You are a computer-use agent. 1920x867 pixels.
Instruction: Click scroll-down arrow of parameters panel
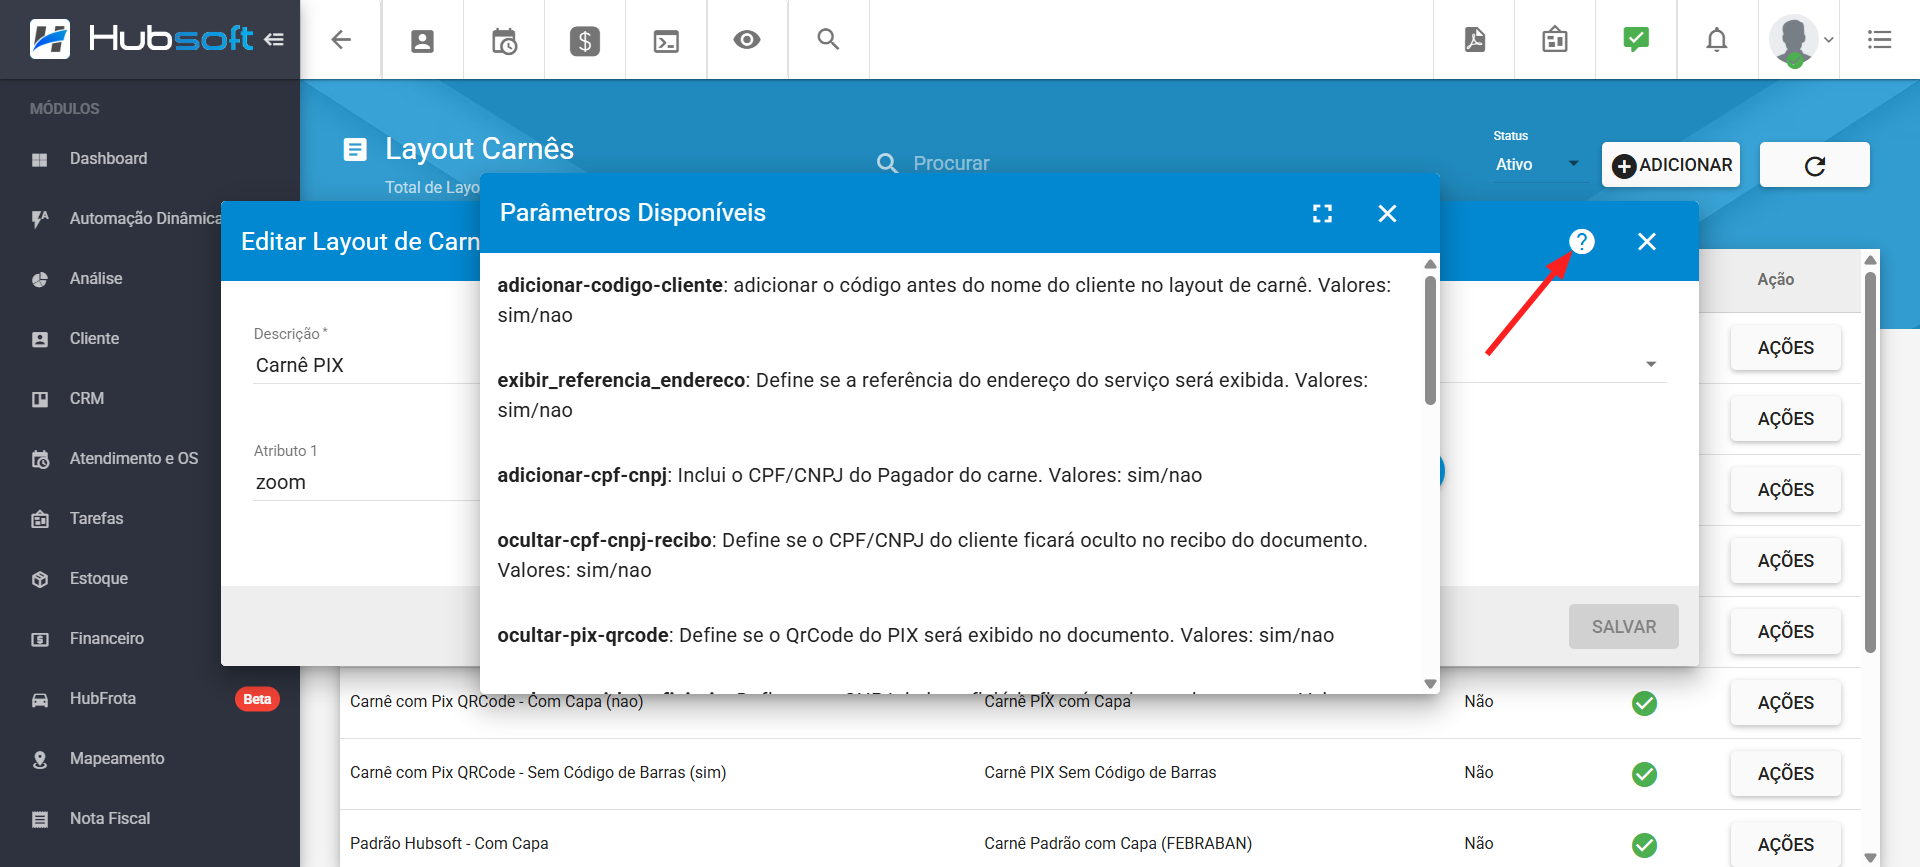(1430, 684)
